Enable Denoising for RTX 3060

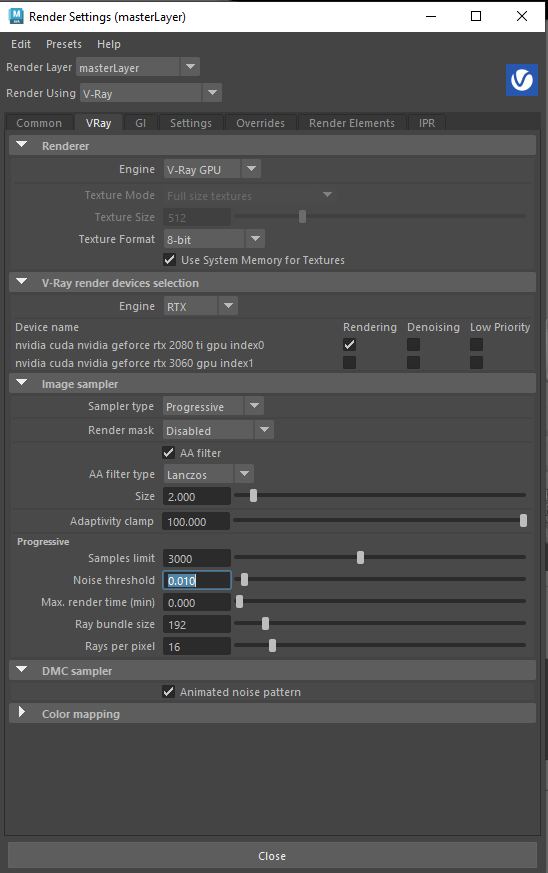click(413, 363)
